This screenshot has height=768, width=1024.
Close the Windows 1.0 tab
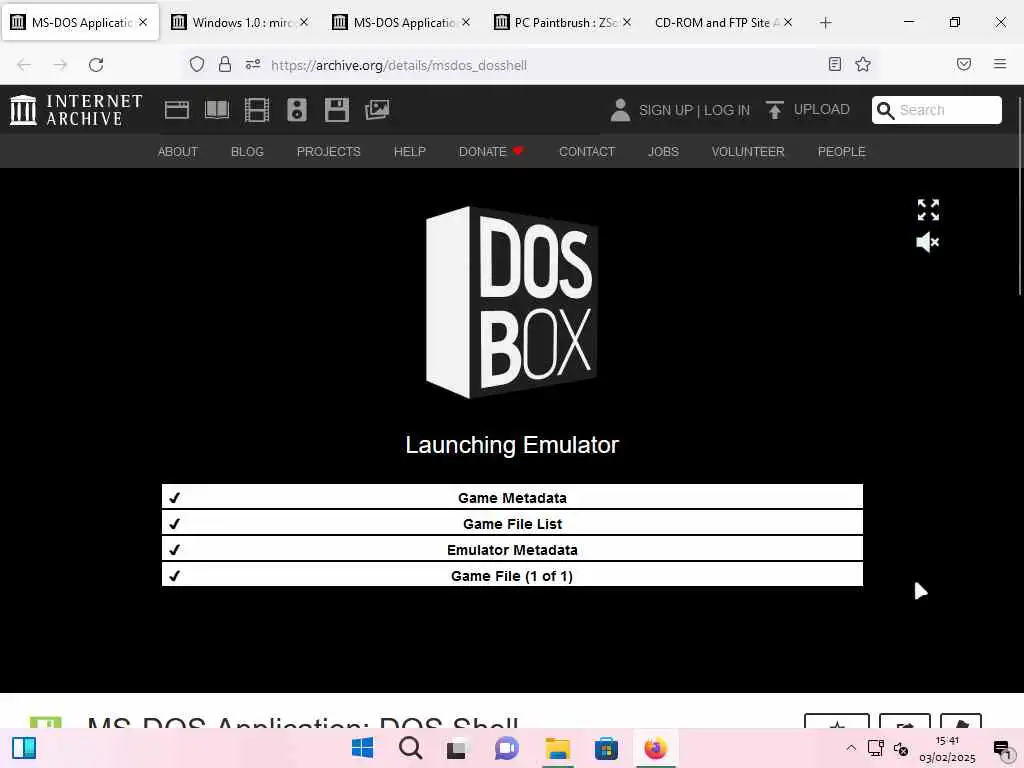pos(304,22)
